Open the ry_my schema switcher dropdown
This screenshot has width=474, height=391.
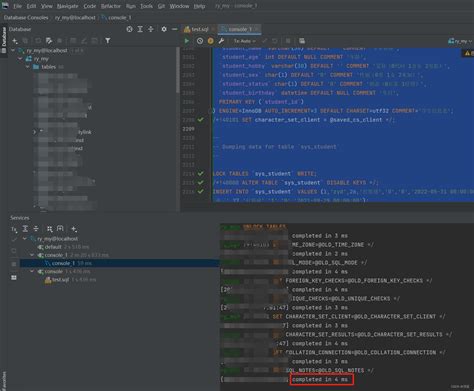click(x=461, y=41)
